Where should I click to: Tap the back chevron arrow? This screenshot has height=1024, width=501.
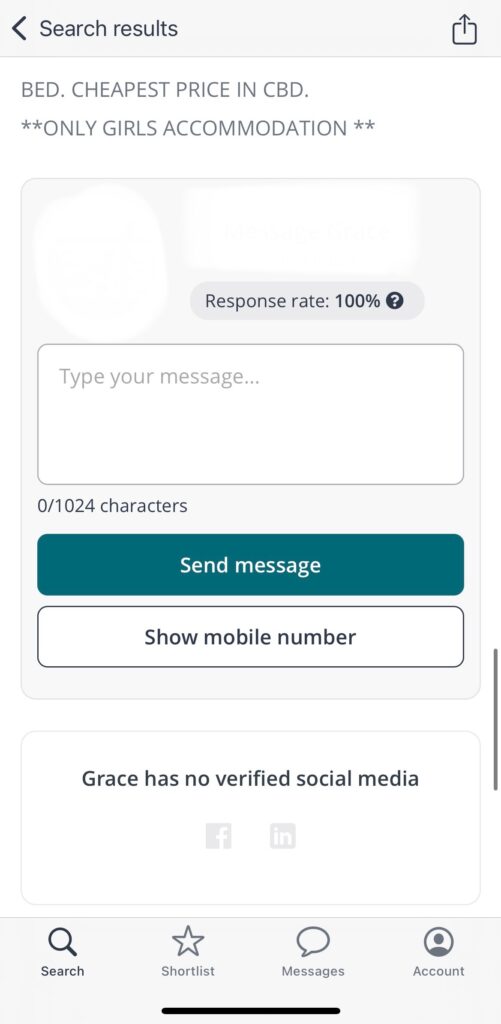(19, 29)
